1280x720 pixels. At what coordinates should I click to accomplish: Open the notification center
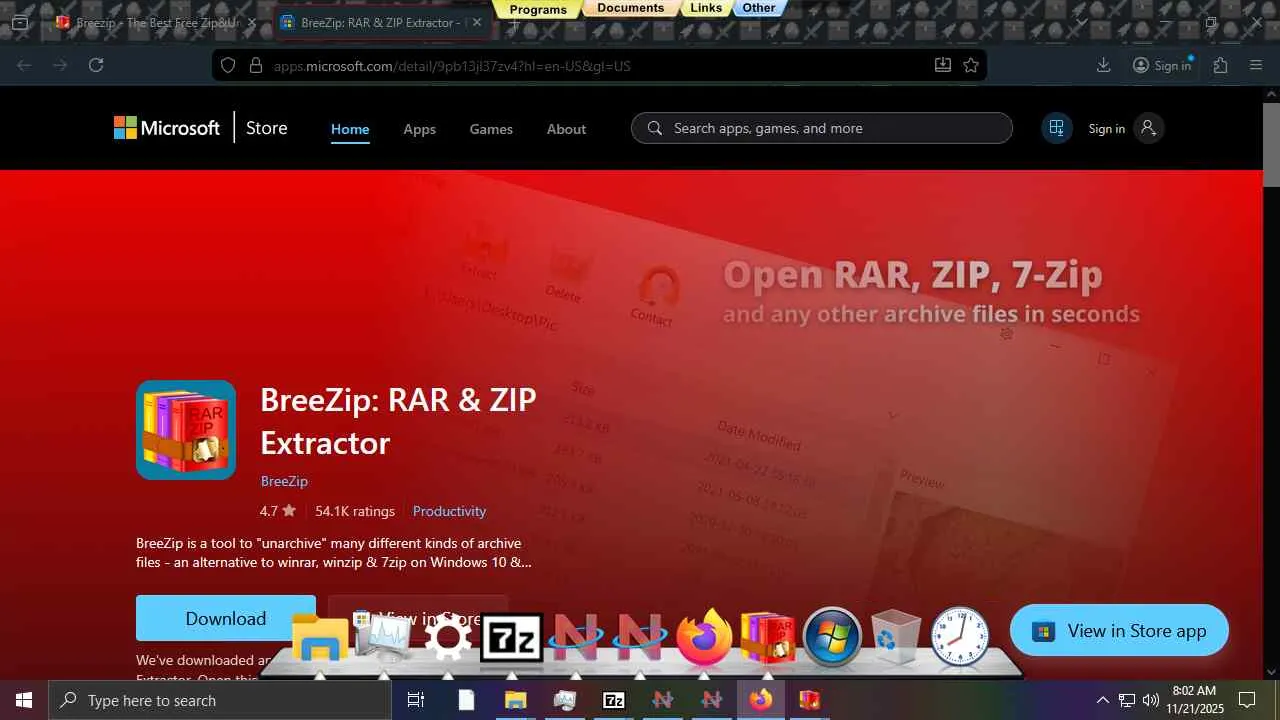(x=1247, y=700)
